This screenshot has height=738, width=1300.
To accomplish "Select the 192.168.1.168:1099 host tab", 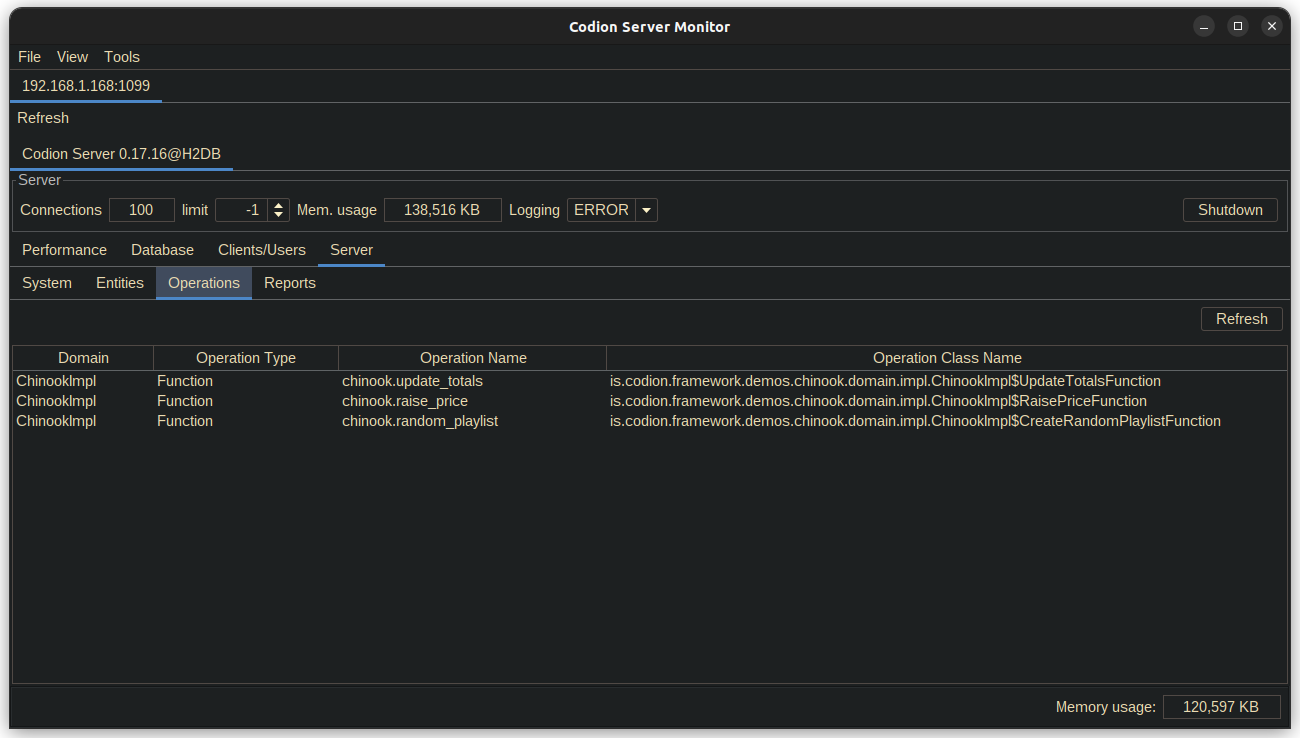I will click(86, 86).
